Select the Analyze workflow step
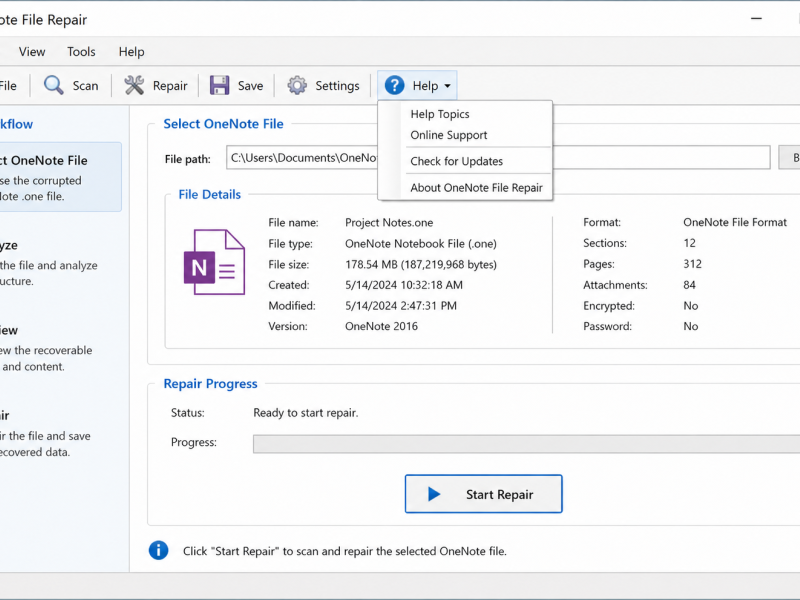 pyautogui.click(x=49, y=262)
